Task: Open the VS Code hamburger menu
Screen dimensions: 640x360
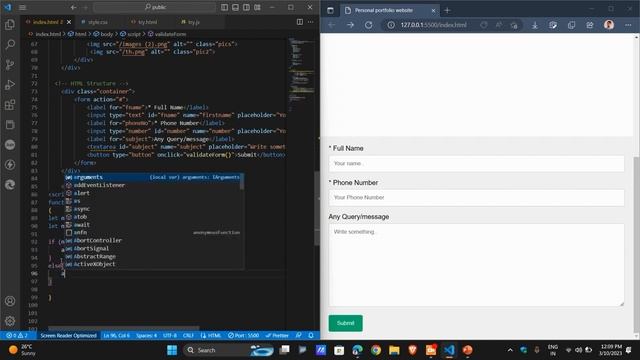Action: 22,7
